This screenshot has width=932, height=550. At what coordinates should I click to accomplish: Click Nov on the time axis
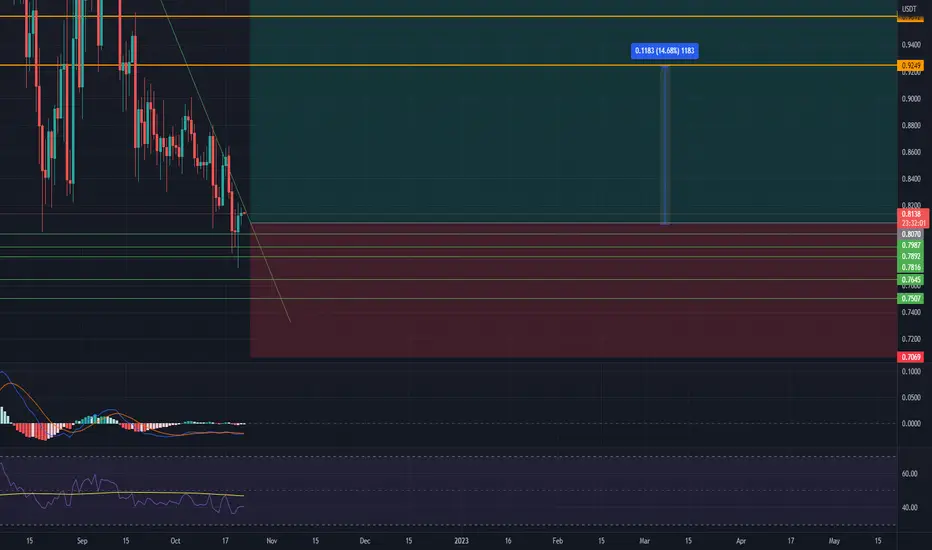click(x=272, y=540)
